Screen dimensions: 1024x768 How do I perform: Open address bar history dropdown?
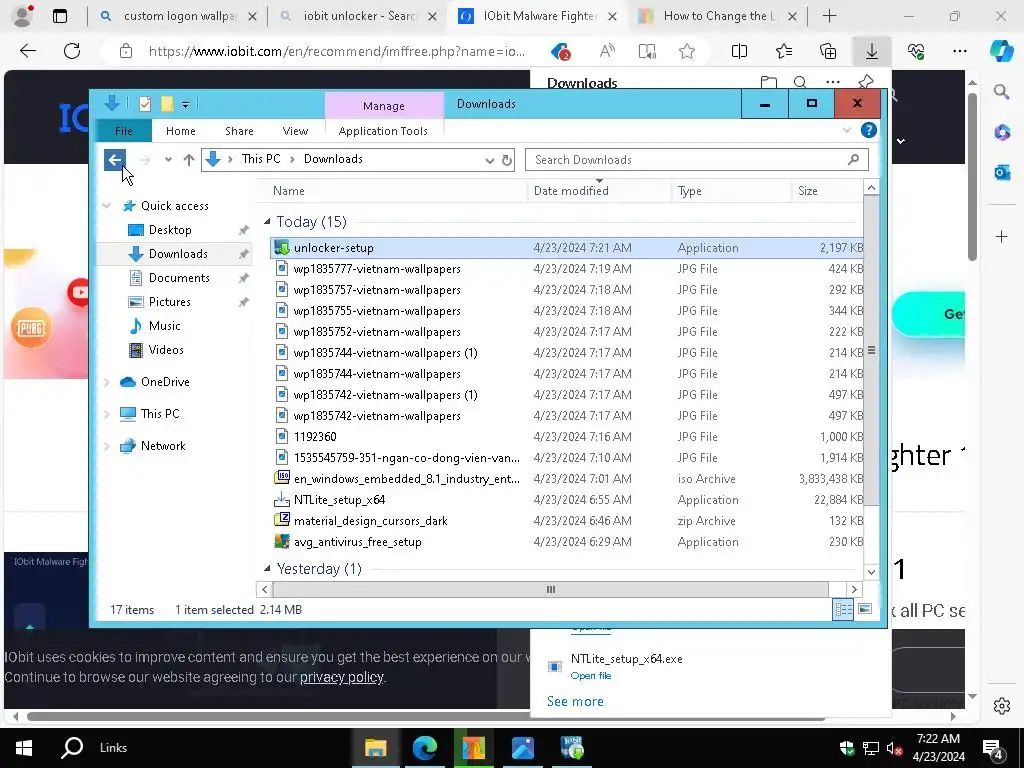pyautogui.click(x=489, y=161)
